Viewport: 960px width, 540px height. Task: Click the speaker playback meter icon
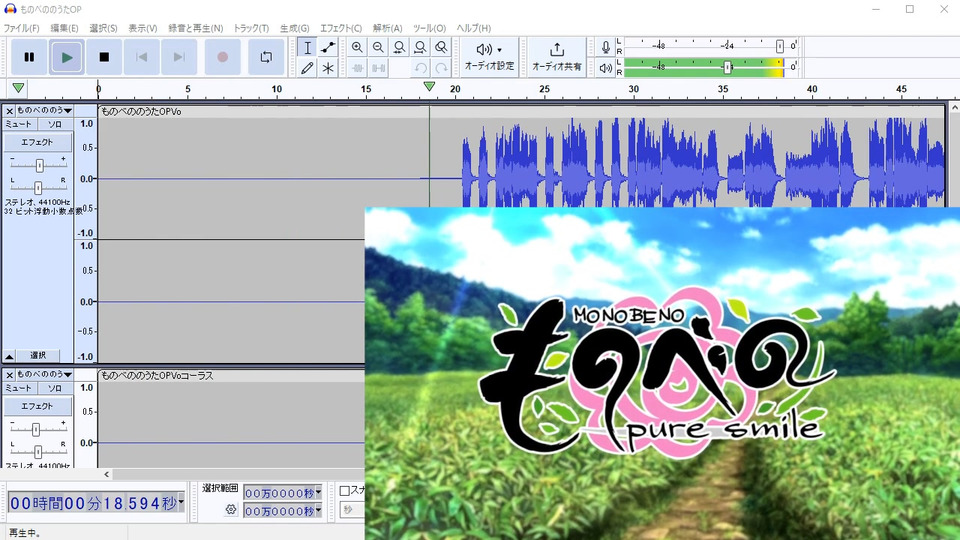point(605,68)
